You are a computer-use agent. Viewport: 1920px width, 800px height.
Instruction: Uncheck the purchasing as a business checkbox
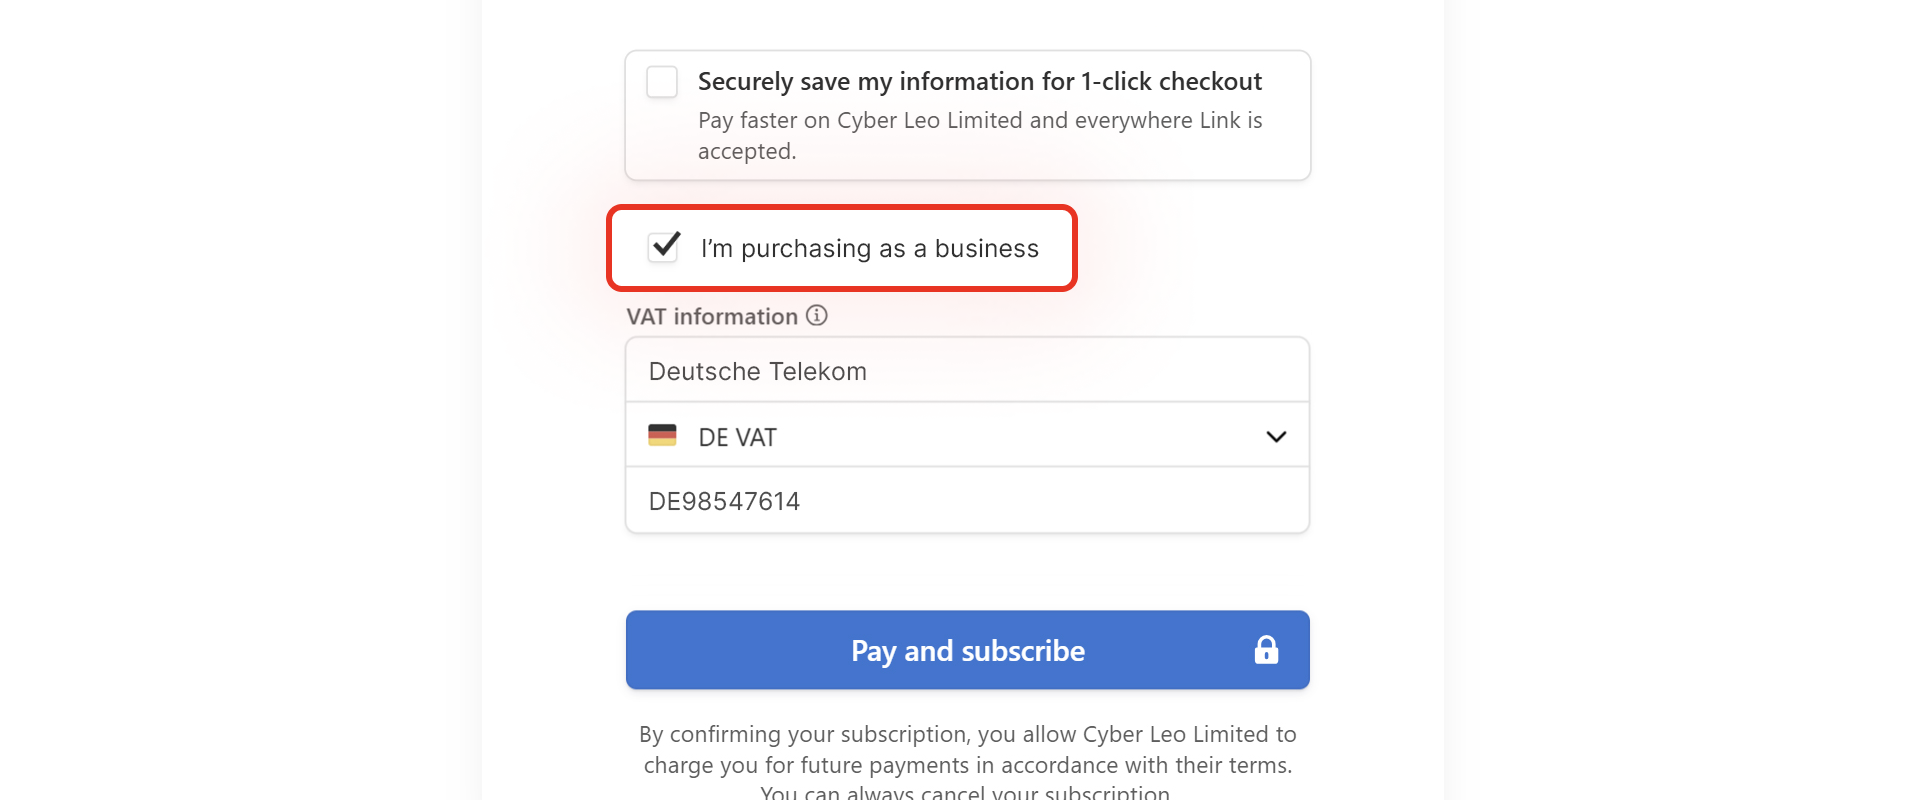point(664,247)
